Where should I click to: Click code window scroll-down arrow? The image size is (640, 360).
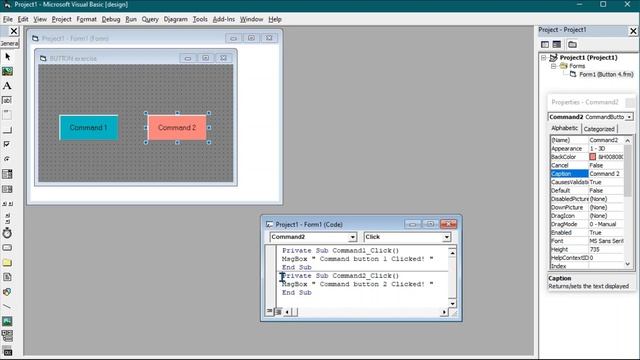(x=452, y=303)
